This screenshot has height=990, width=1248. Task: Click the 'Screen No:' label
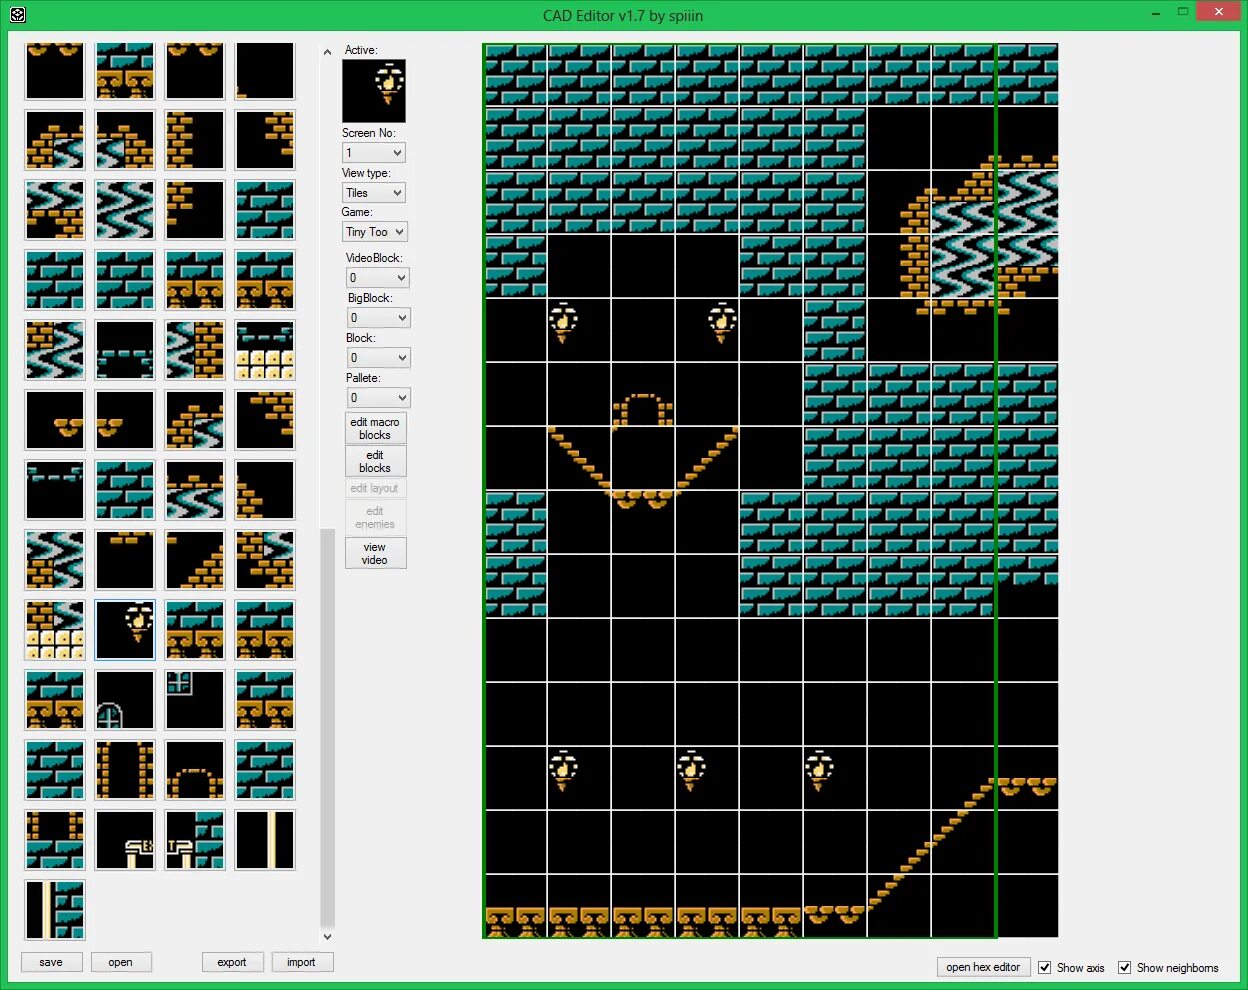point(369,133)
